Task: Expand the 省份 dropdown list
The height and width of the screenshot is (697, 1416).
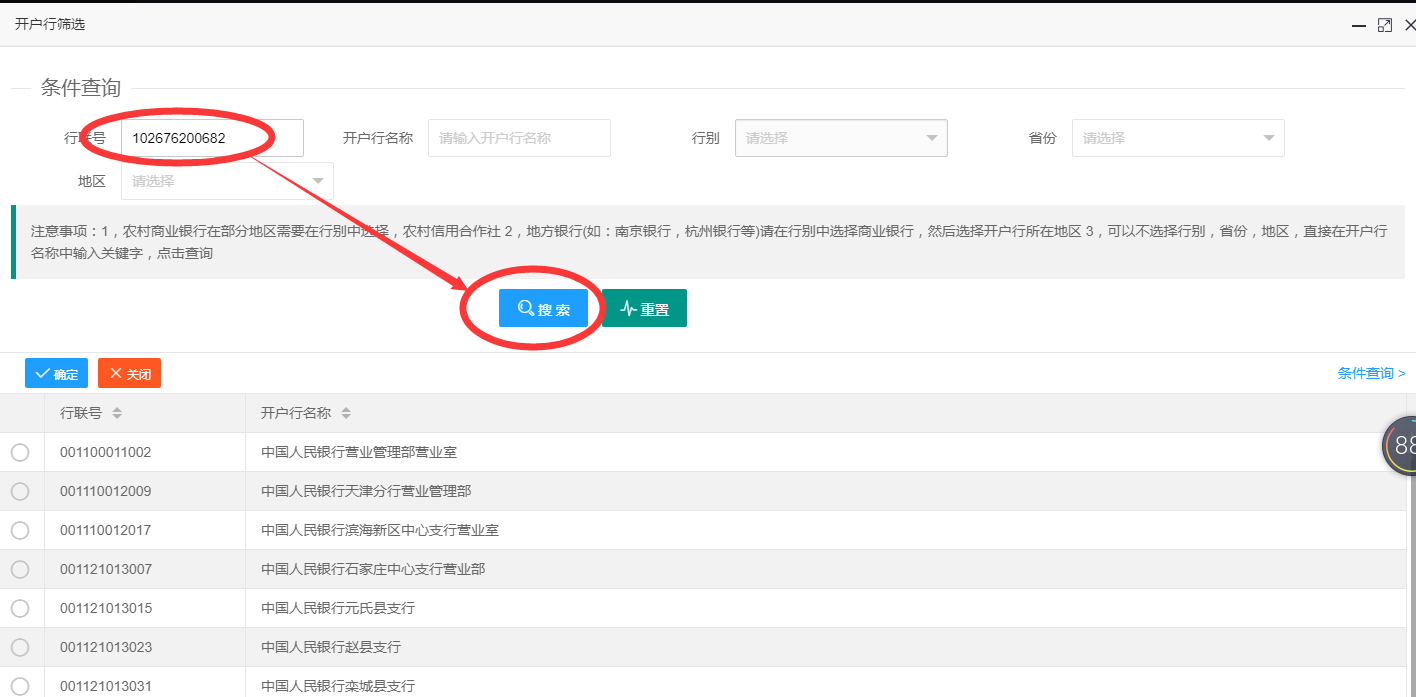Action: point(1177,138)
